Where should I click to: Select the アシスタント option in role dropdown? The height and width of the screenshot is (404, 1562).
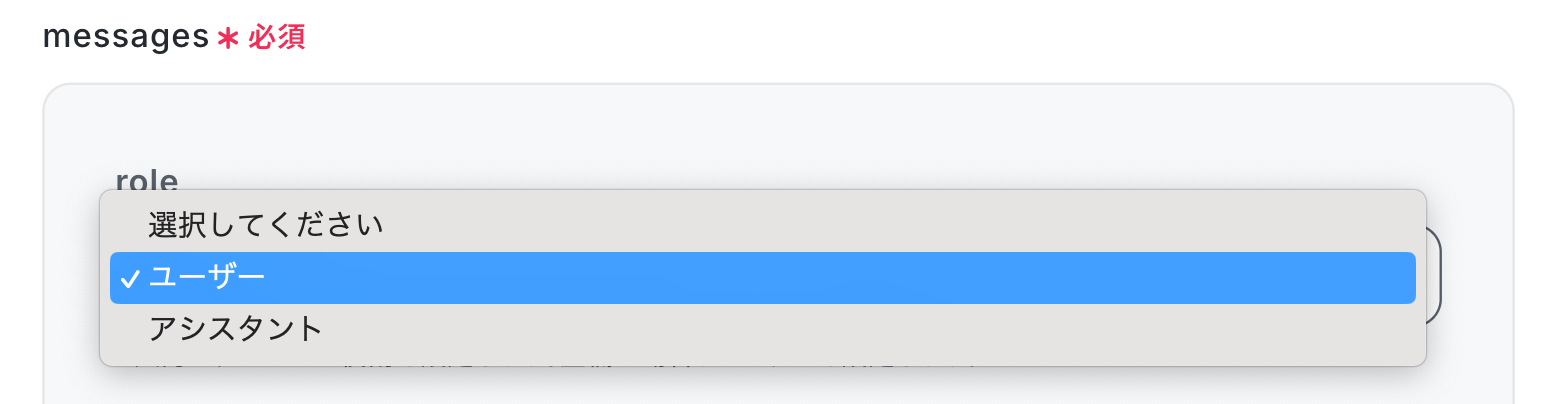click(x=762, y=329)
